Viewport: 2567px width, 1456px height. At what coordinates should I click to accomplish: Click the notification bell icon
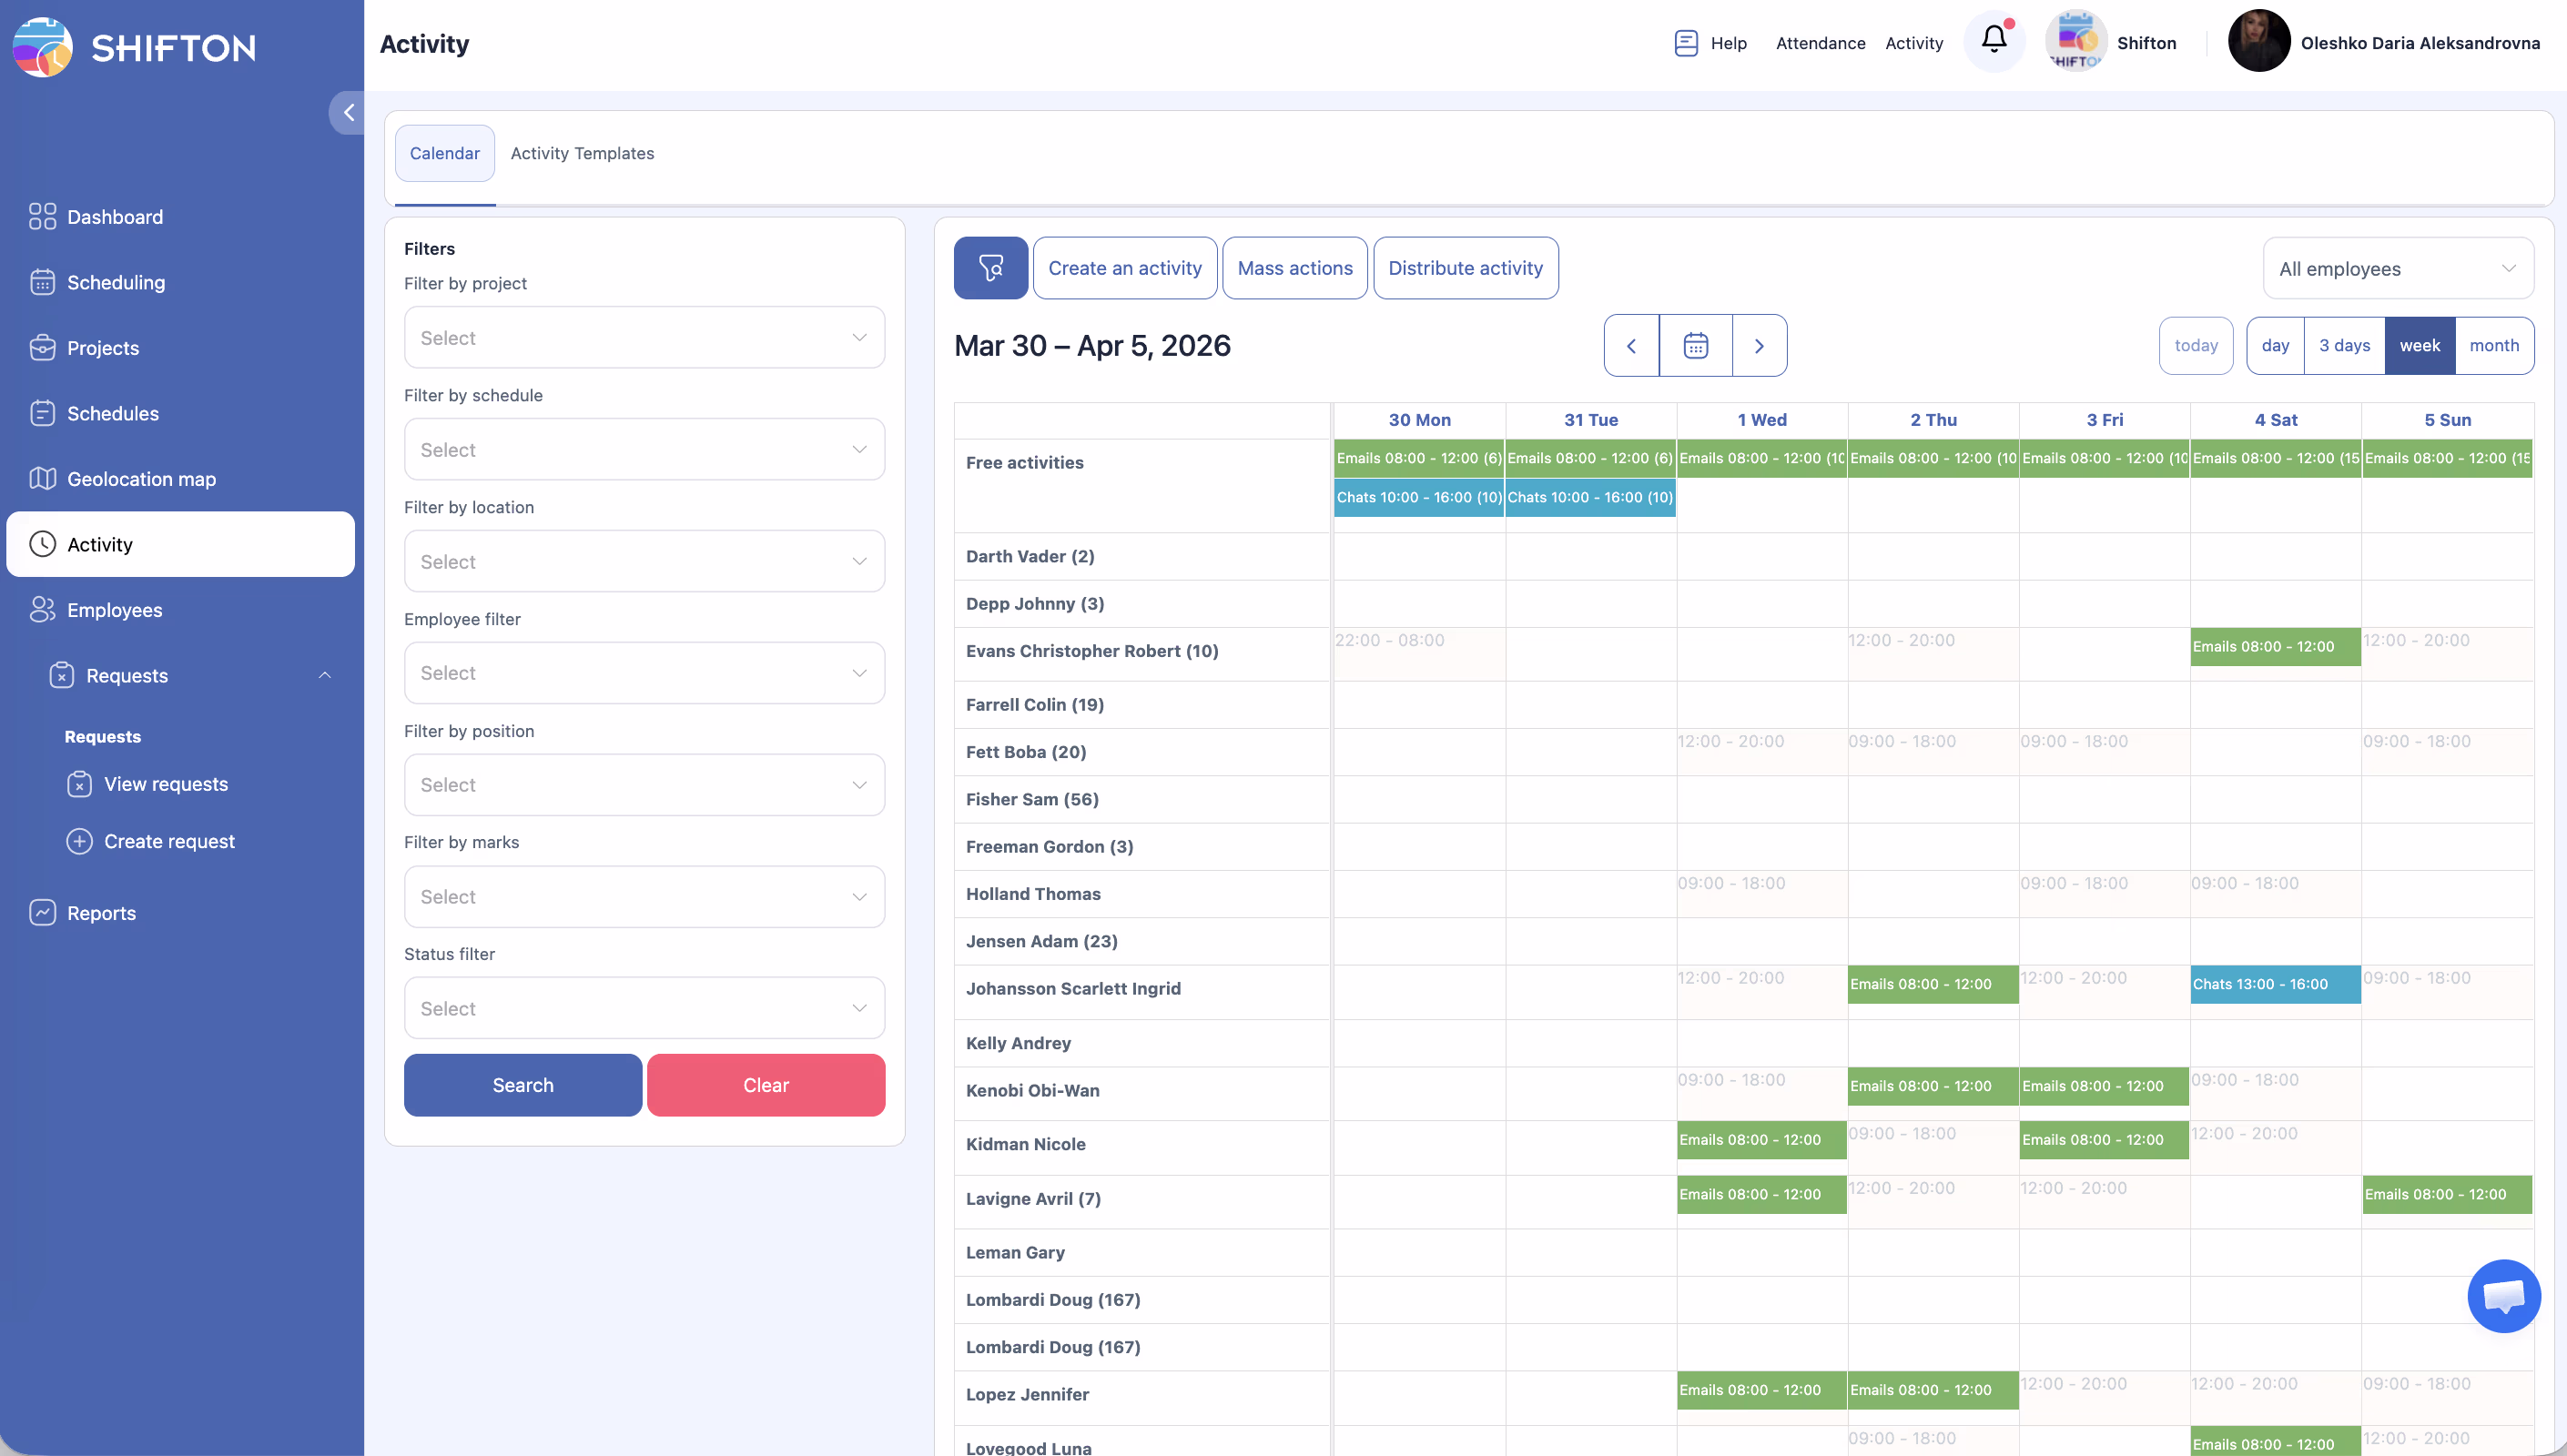click(x=1993, y=40)
